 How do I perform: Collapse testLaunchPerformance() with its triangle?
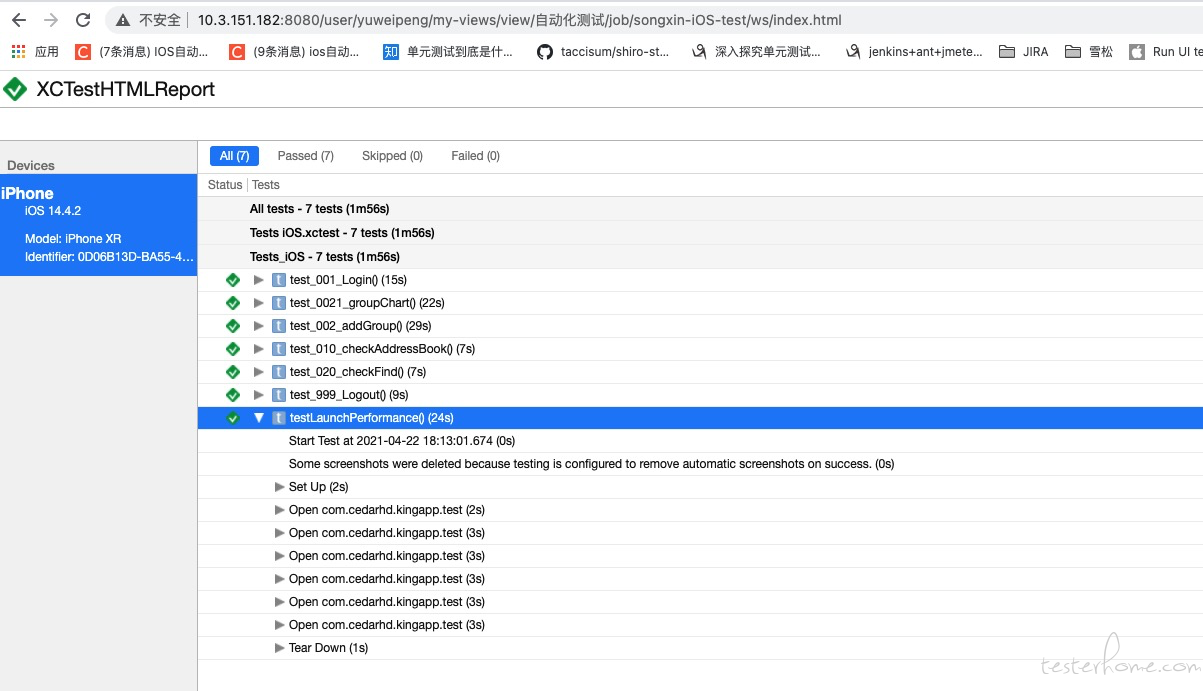coord(259,418)
